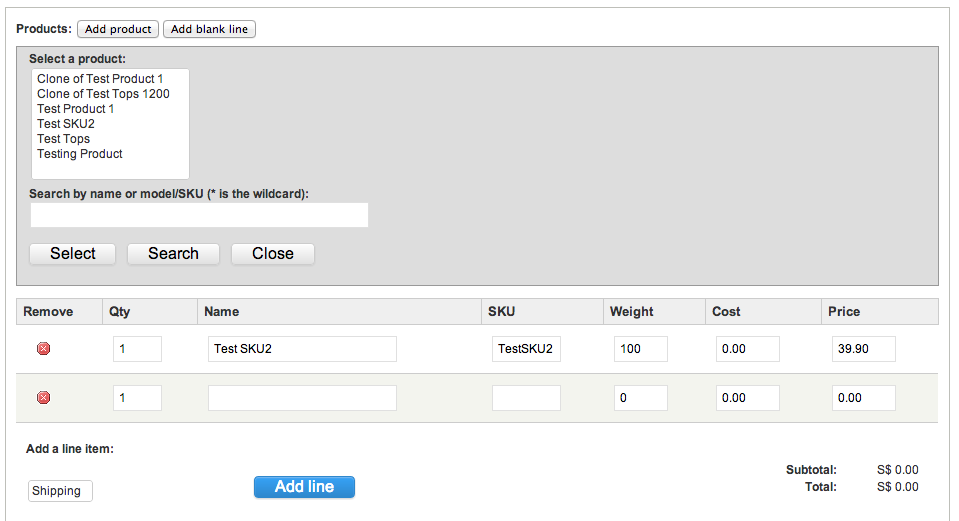Click the SKU field containing TestSKU2
The image size is (959, 521).
(526, 349)
